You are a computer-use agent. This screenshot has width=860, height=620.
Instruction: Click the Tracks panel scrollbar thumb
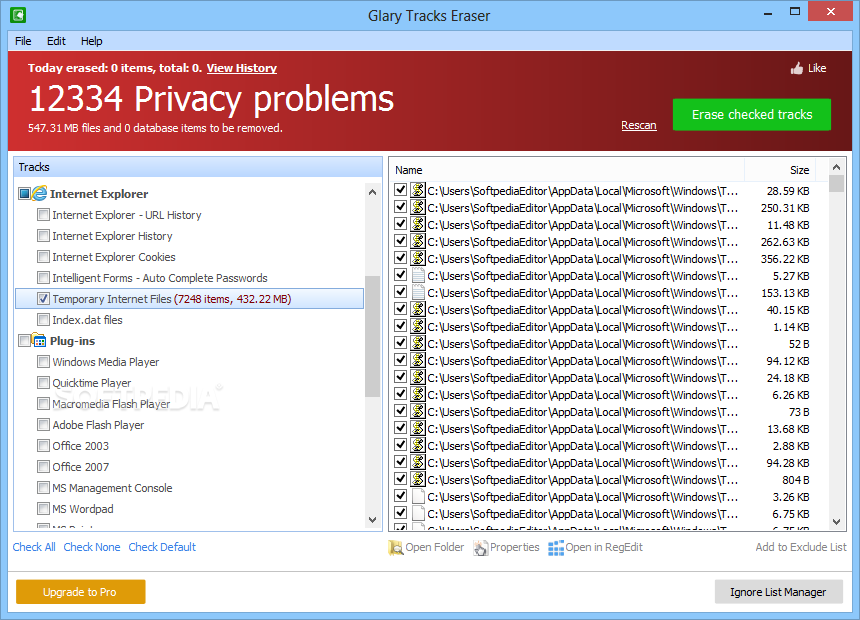coord(372,336)
